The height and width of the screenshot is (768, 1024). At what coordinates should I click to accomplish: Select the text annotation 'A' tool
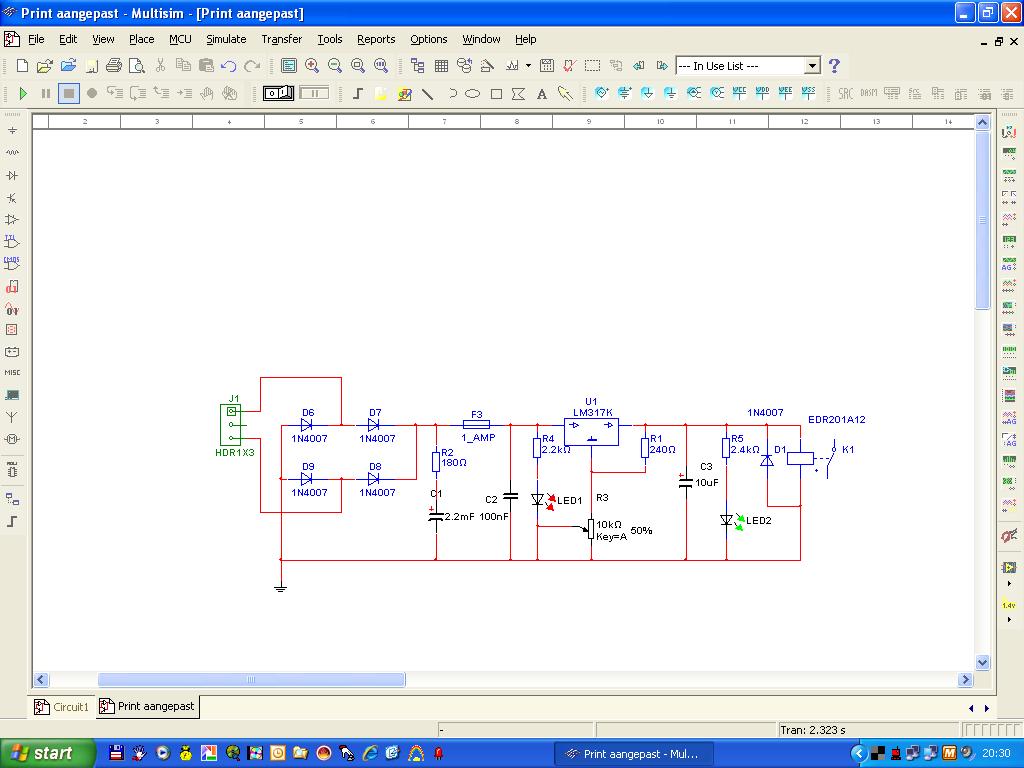(x=542, y=94)
